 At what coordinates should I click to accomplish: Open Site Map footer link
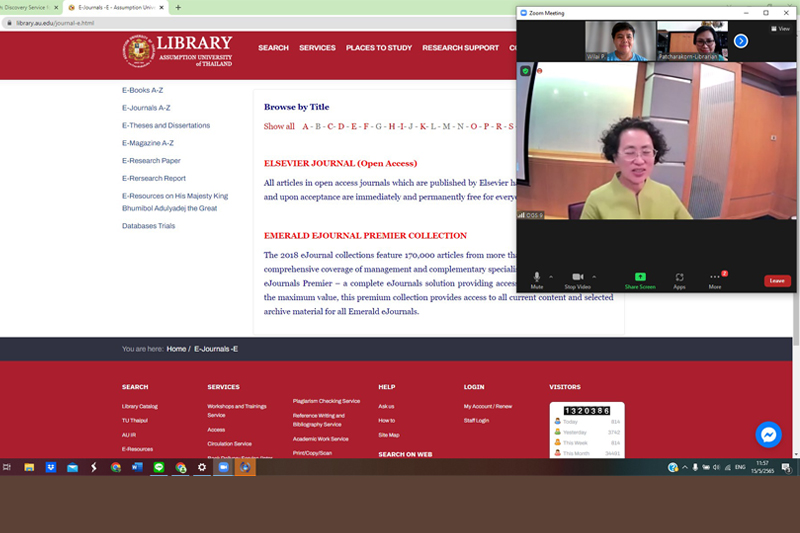pyautogui.click(x=389, y=435)
